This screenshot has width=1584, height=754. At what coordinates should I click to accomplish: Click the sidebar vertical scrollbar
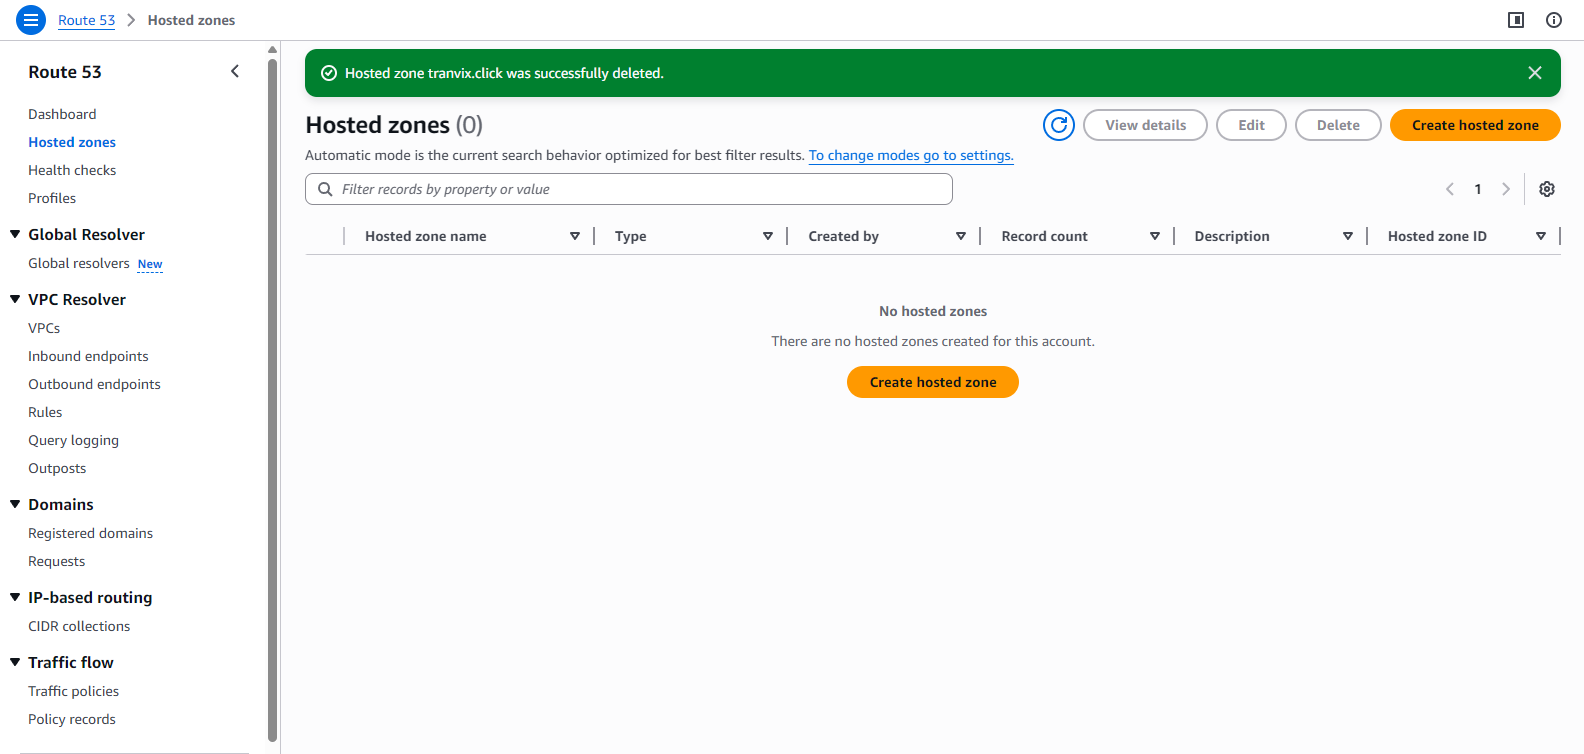click(x=272, y=400)
